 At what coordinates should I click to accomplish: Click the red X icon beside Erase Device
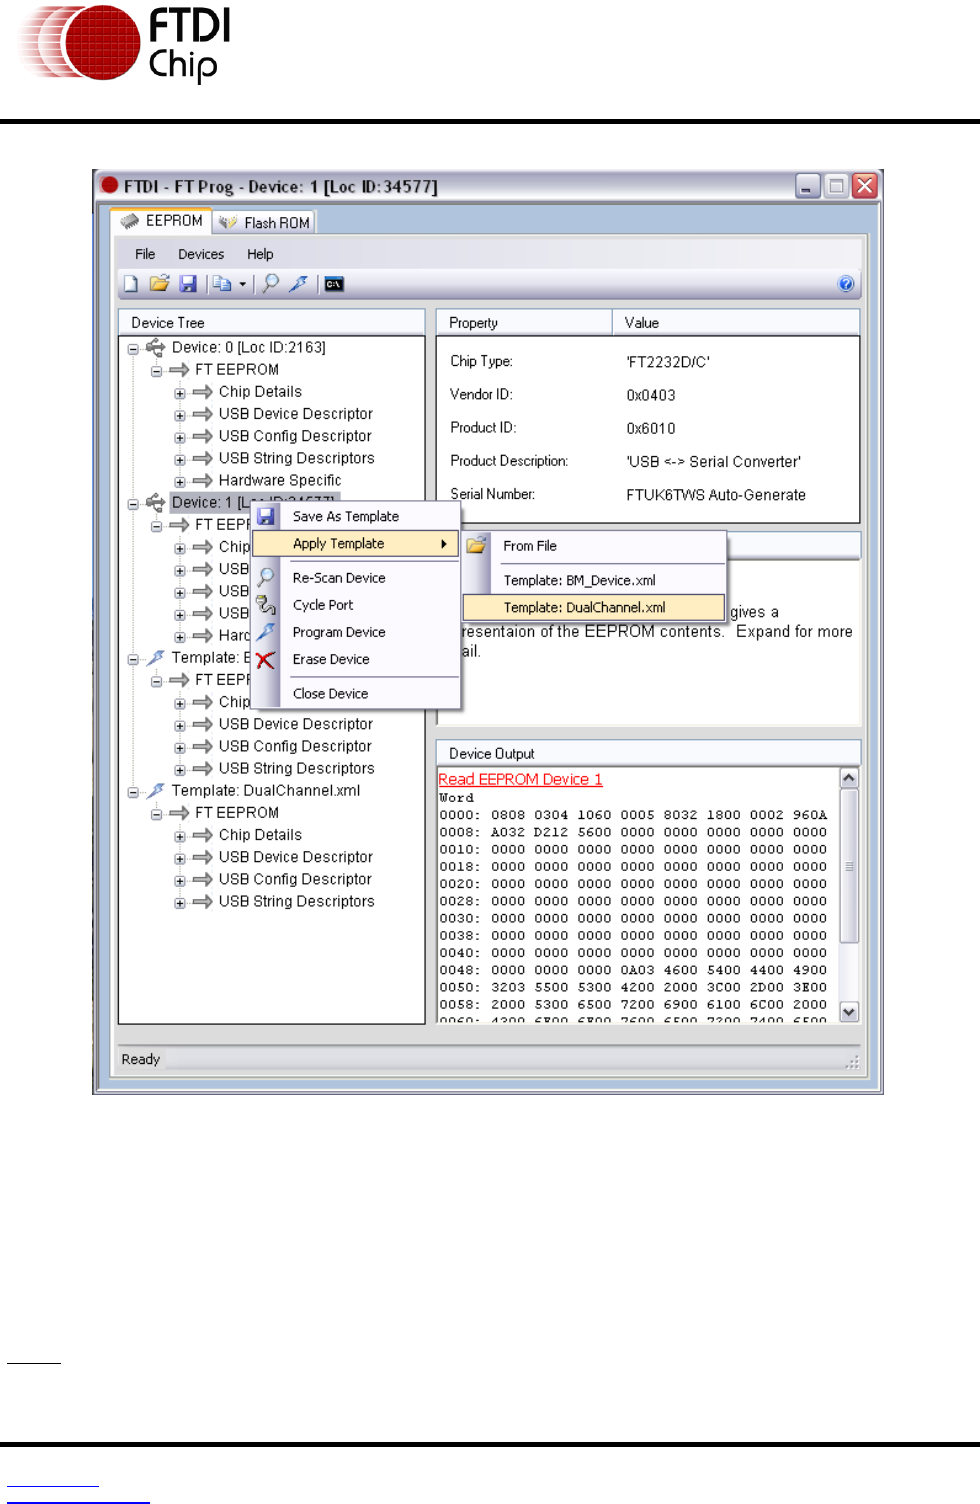point(265,660)
